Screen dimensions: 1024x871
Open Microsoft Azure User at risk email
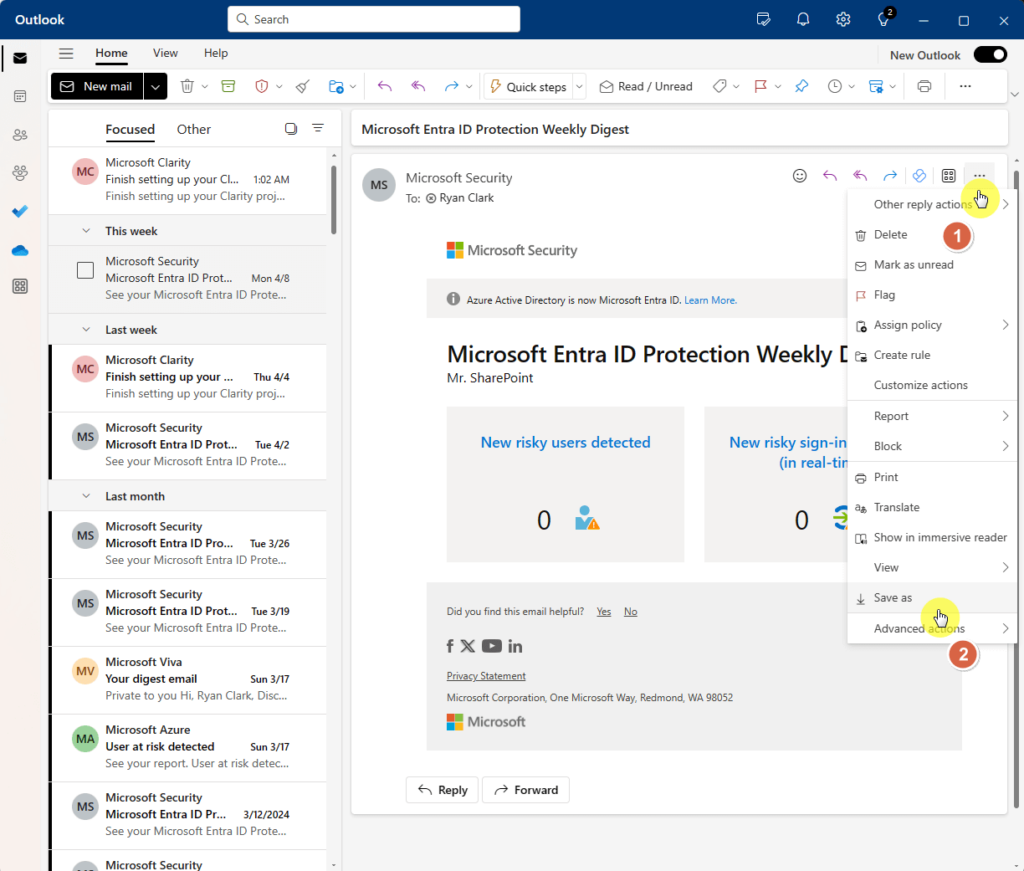click(x=188, y=747)
